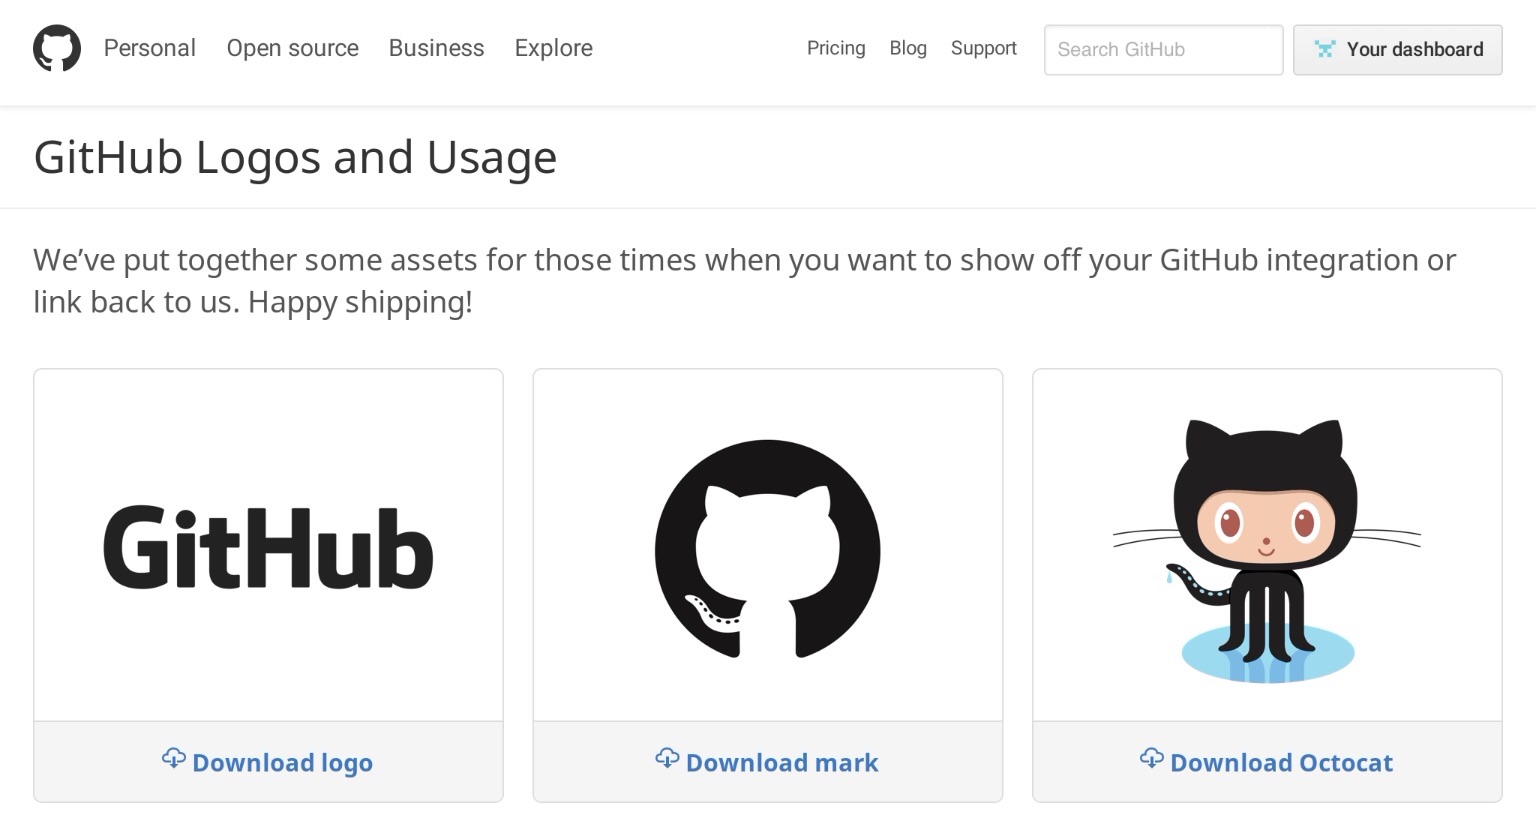This screenshot has width=1536, height=823.
Task: Click the GitHub wordmark logo image
Action: point(268,547)
